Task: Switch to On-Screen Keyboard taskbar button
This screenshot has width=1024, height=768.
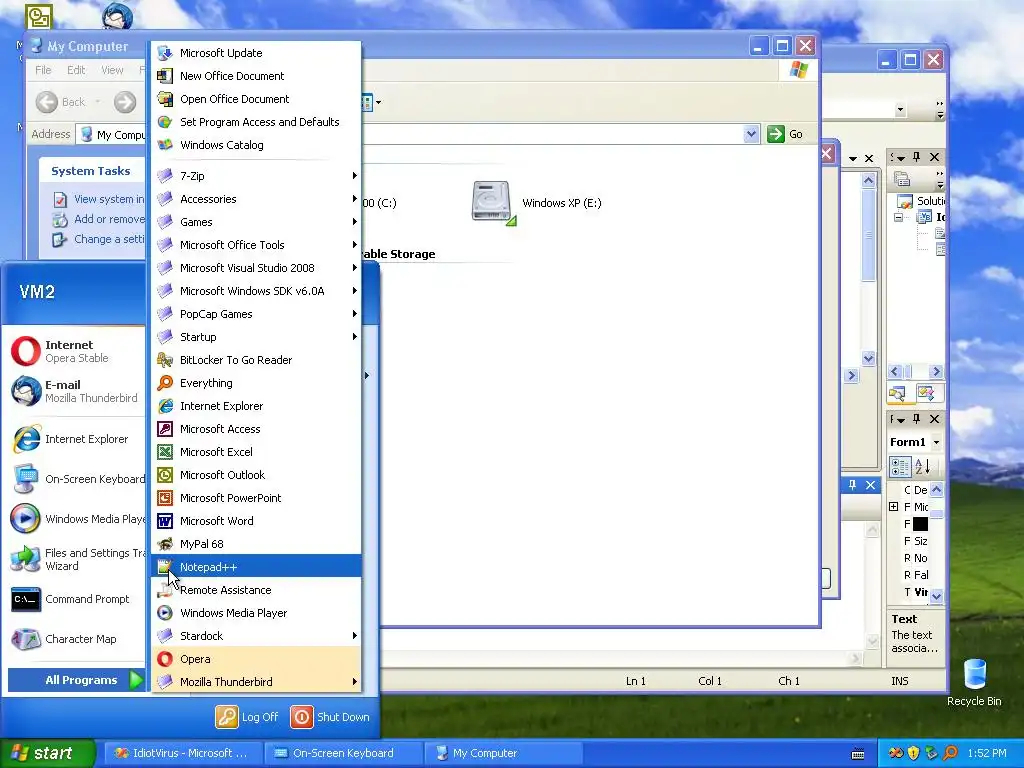Action: (x=343, y=753)
